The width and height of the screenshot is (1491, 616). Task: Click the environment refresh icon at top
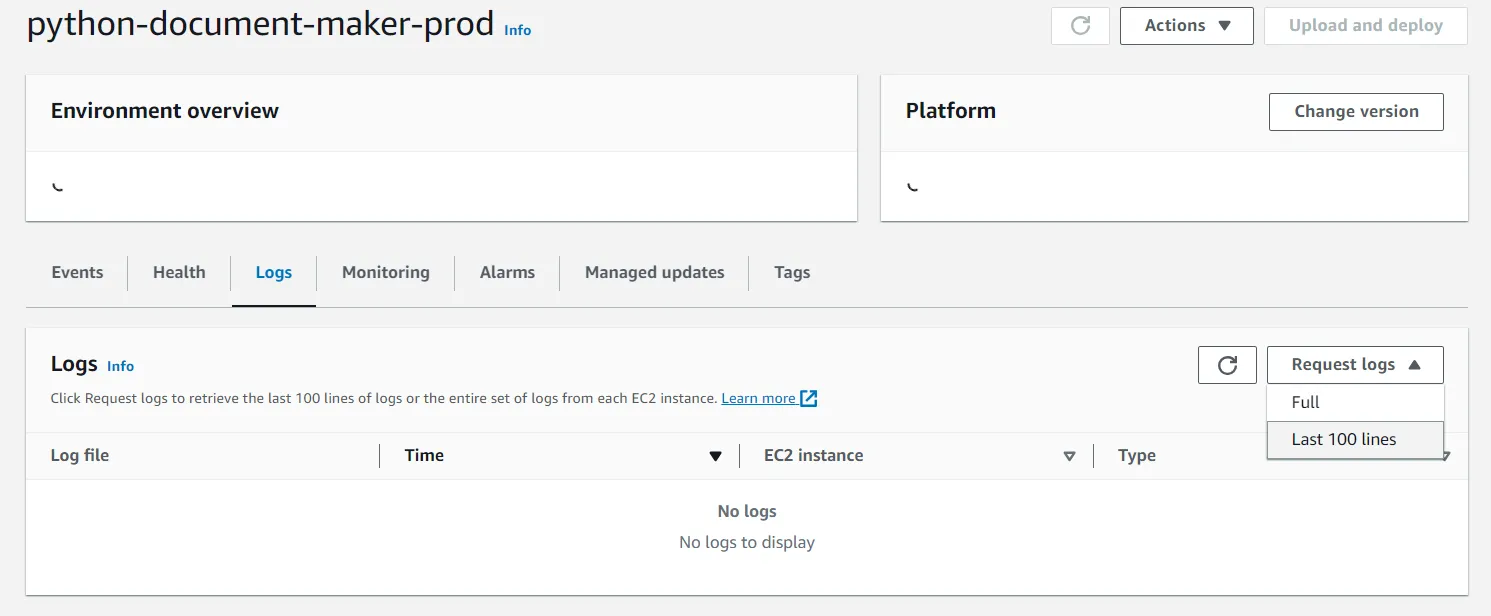tap(1080, 26)
